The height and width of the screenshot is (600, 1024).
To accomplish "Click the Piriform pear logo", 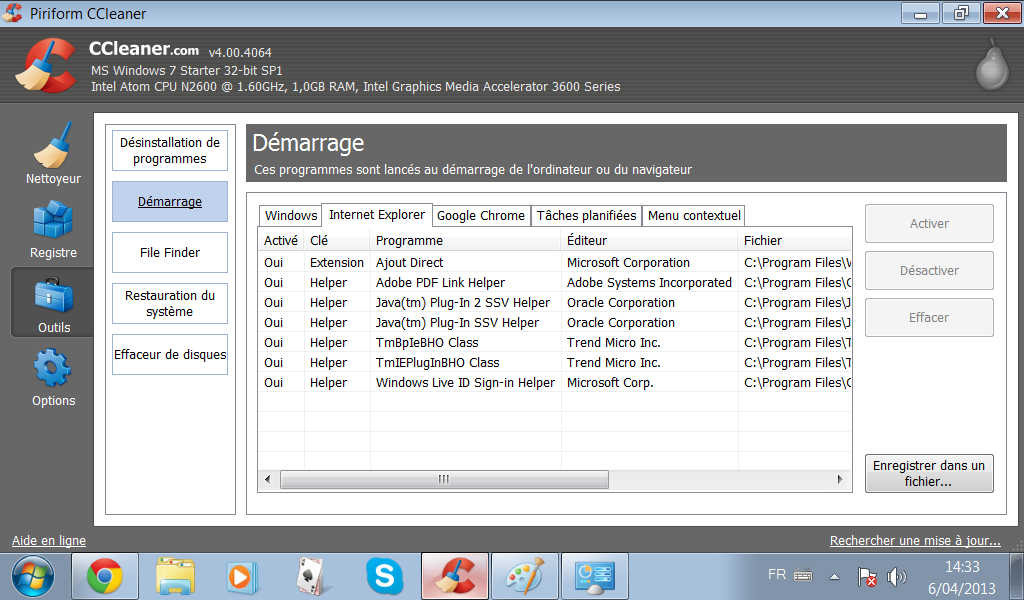I will tap(991, 64).
